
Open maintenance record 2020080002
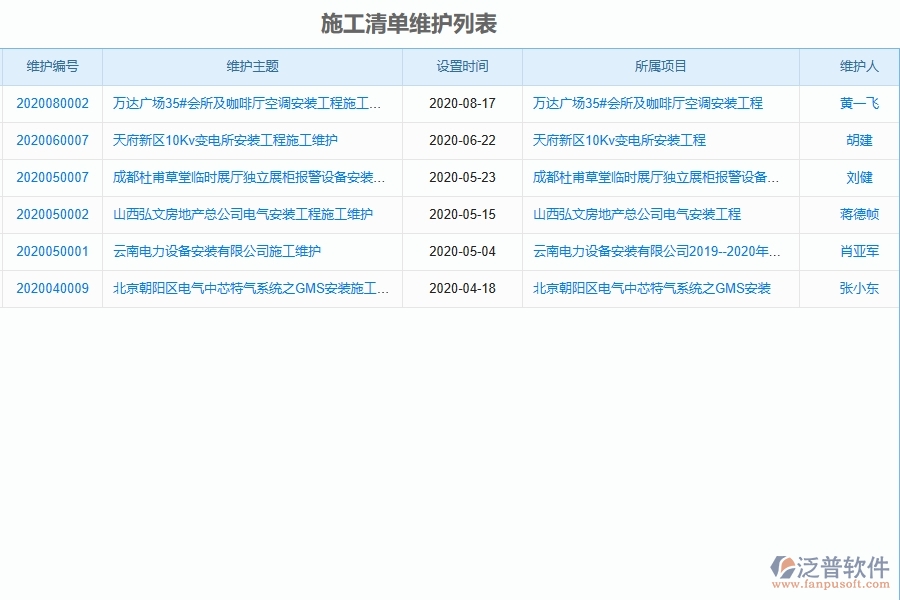point(50,103)
